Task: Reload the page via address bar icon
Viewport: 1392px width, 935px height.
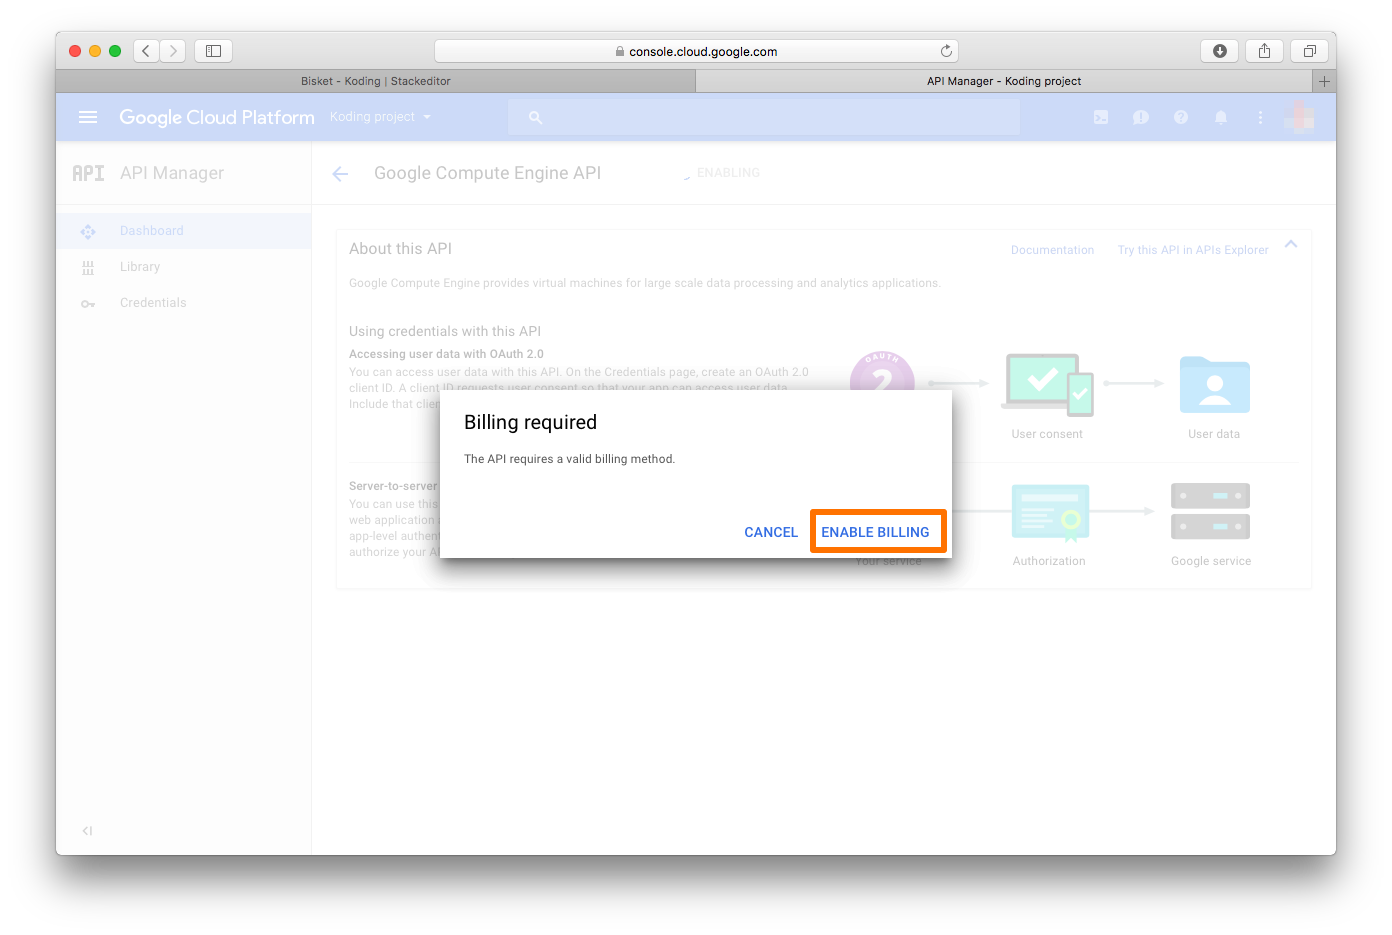Action: [946, 51]
